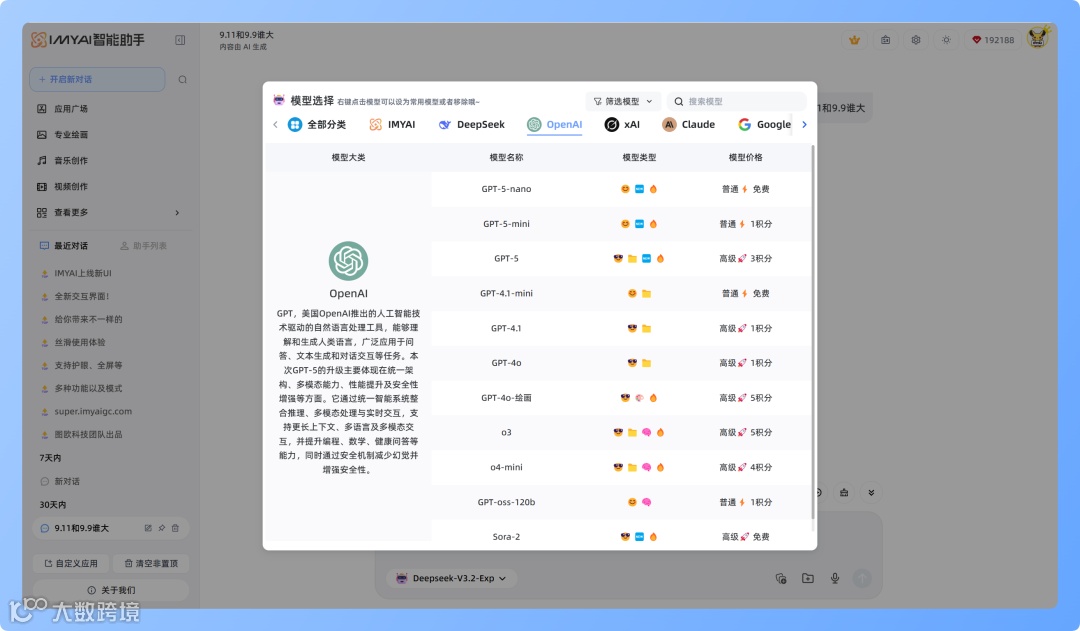Screen dimensions: 1080x631
Task: Open the crown membership icon in header
Action: (x=854, y=40)
